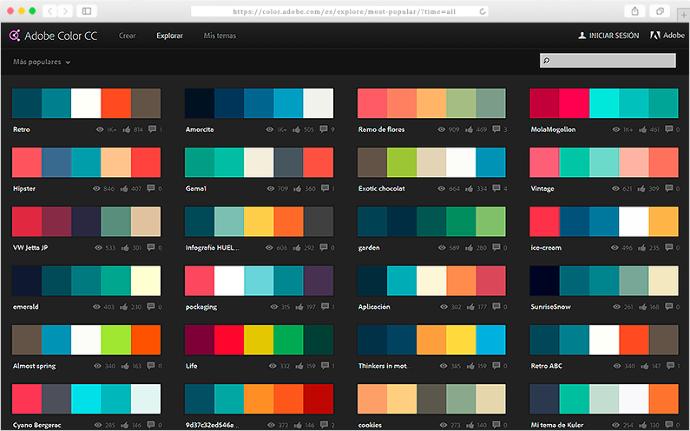This screenshot has width=690, height=431.
Task: Click the views eye icon for Aplicación
Action: click(444, 307)
